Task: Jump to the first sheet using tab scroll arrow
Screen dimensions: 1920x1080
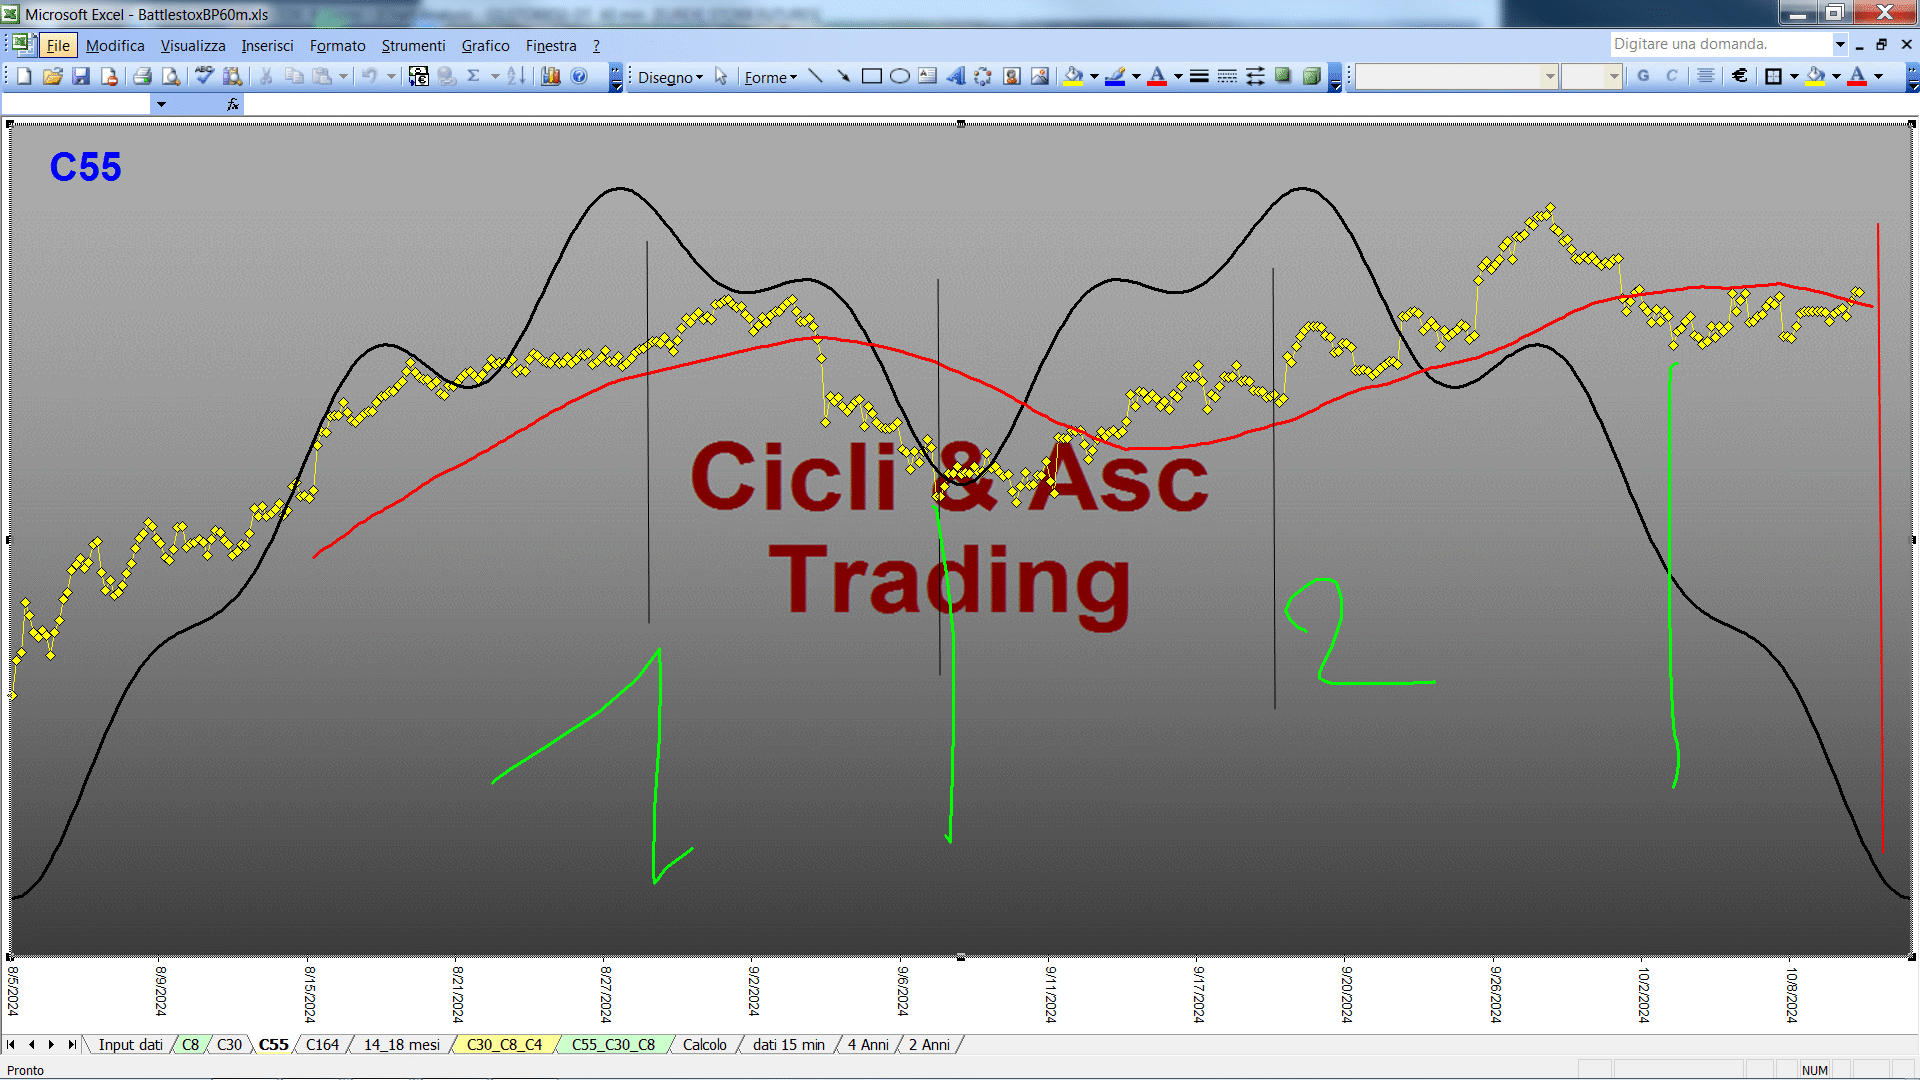Action: 11,1045
